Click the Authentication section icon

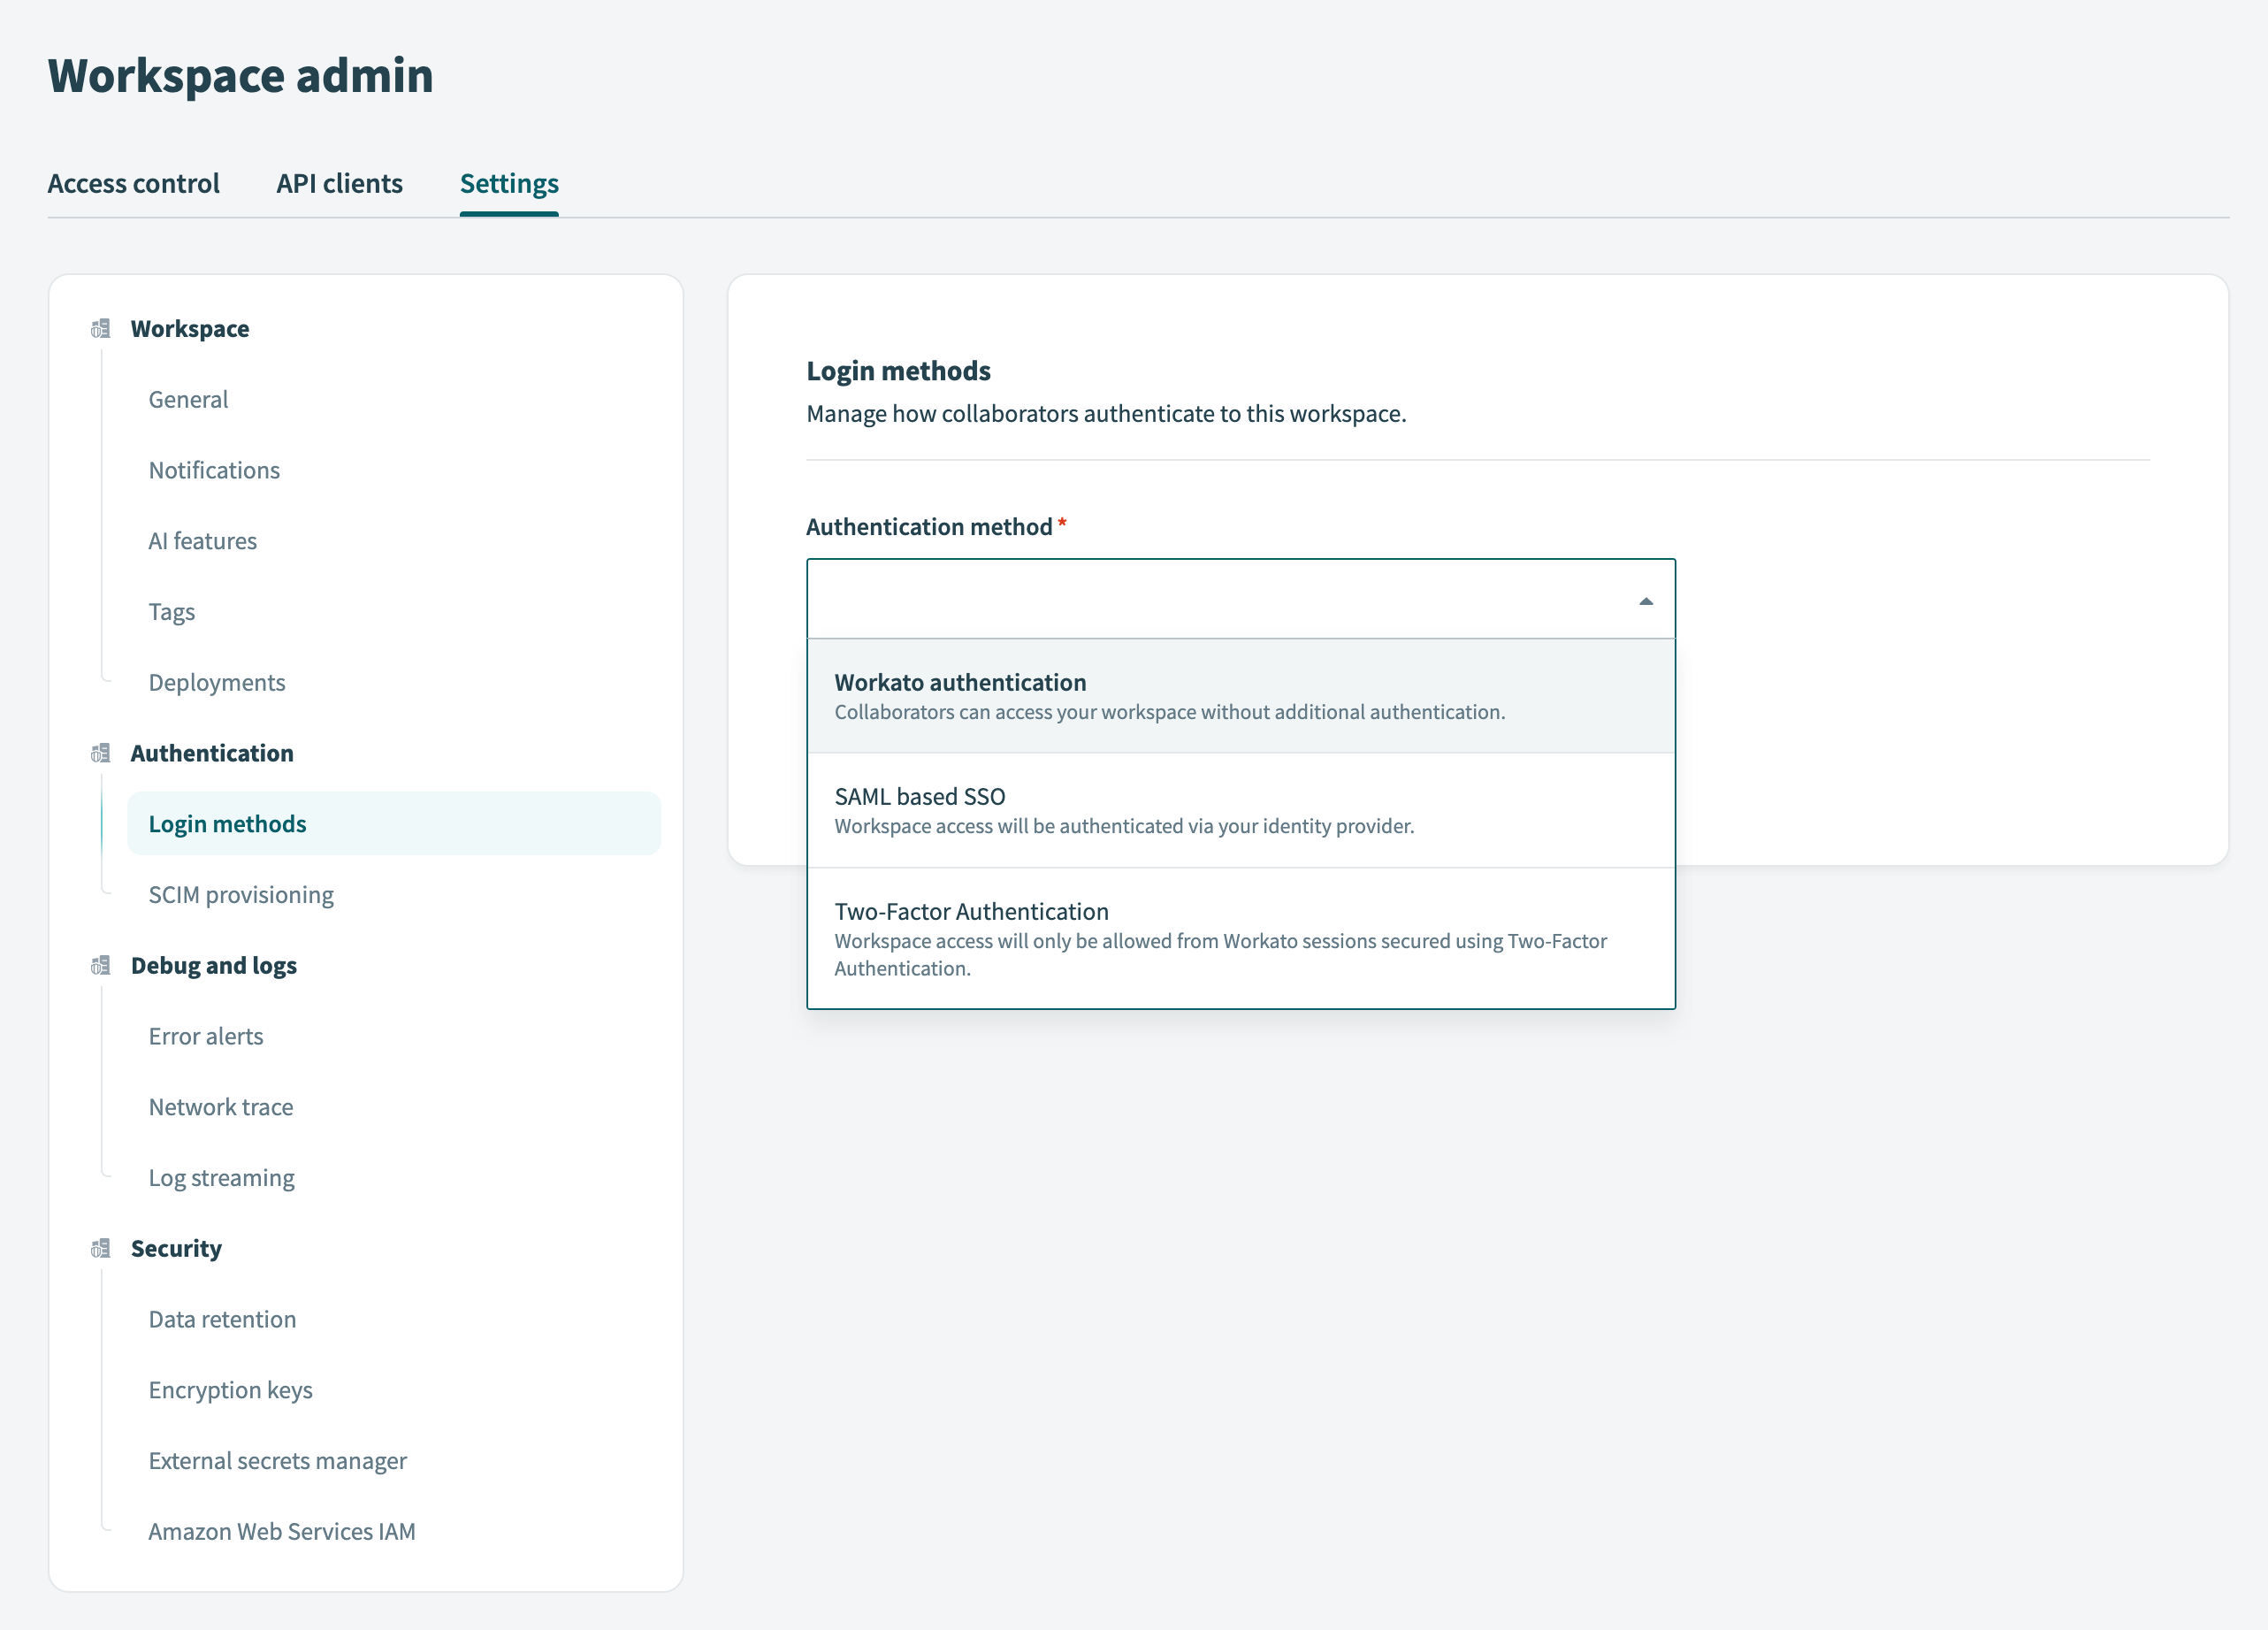pos(99,753)
